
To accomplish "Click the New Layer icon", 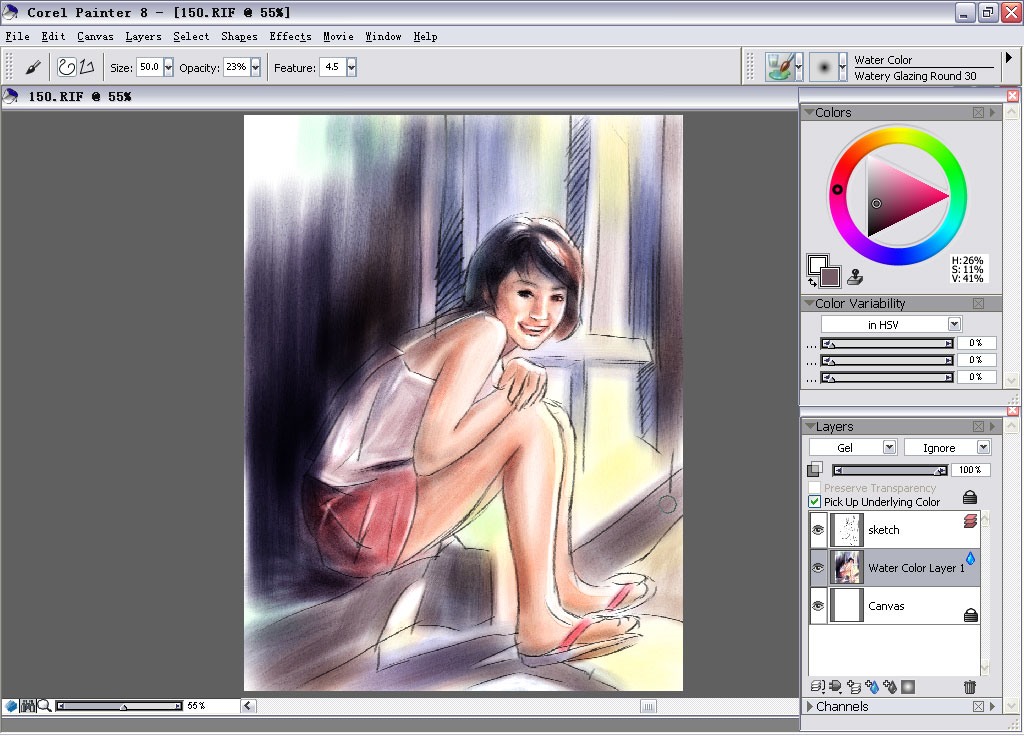I will click(x=854, y=686).
